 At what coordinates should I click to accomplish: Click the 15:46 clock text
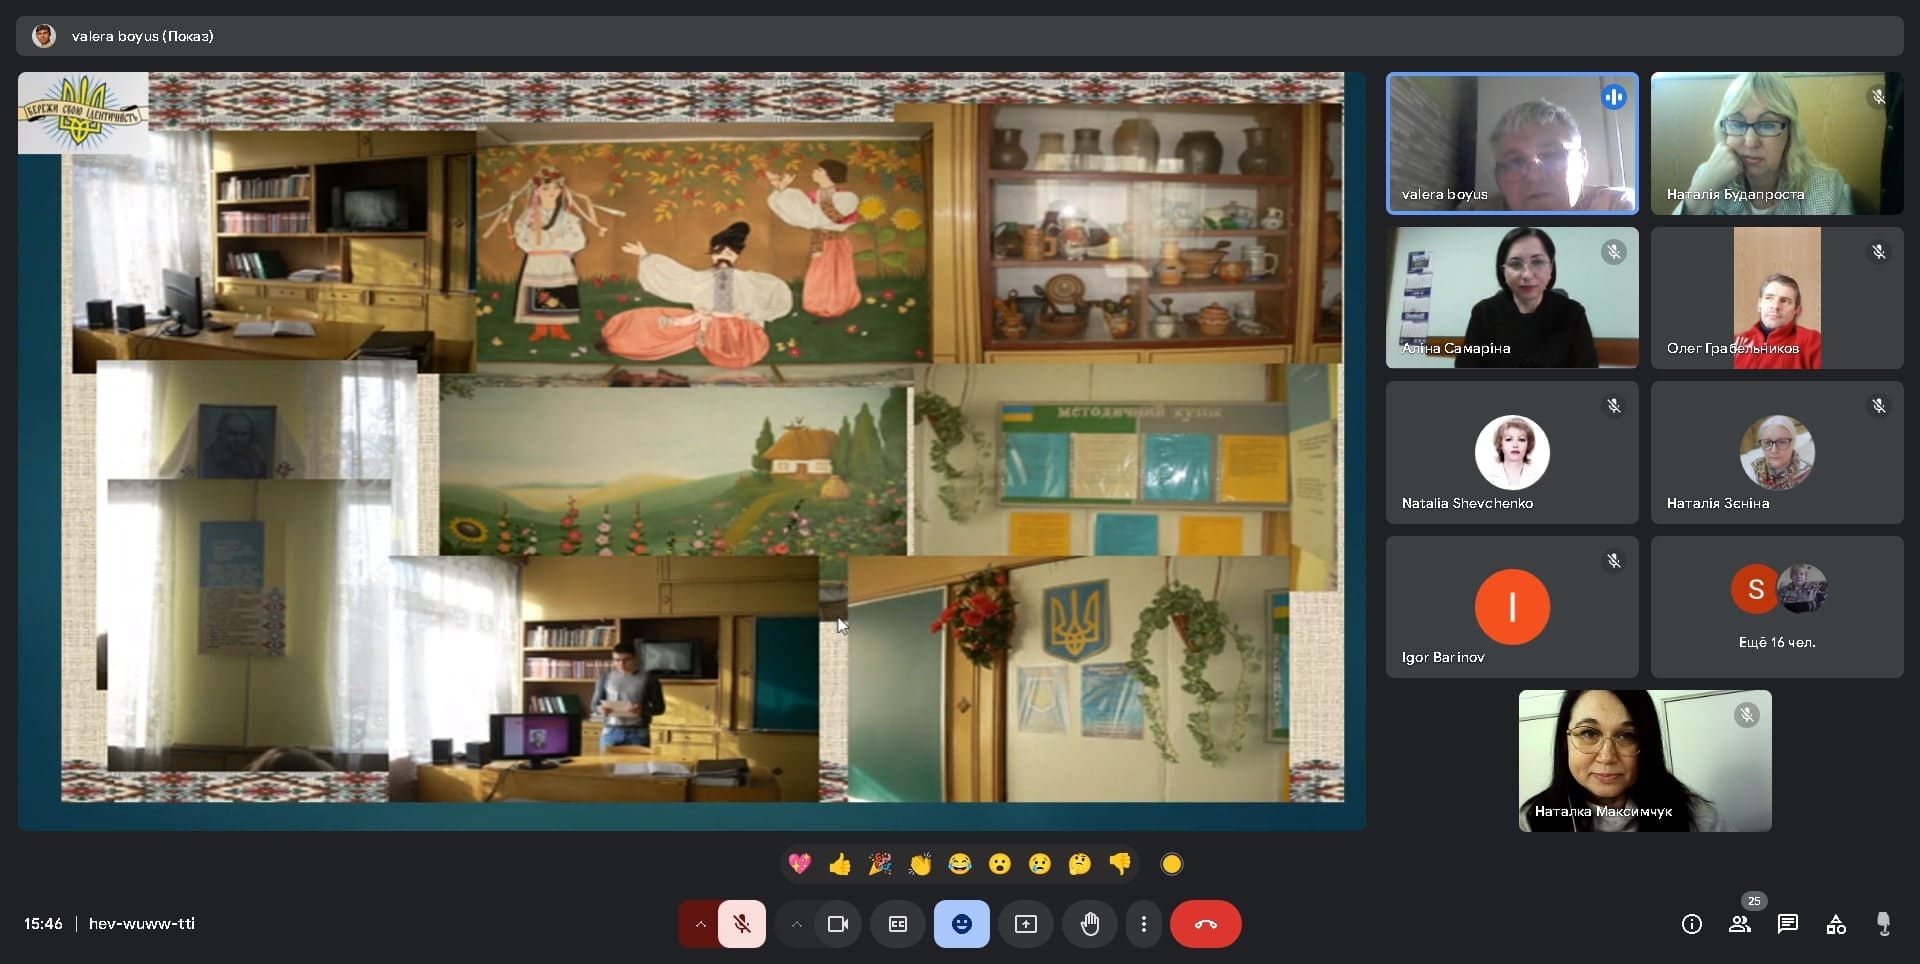[43, 924]
